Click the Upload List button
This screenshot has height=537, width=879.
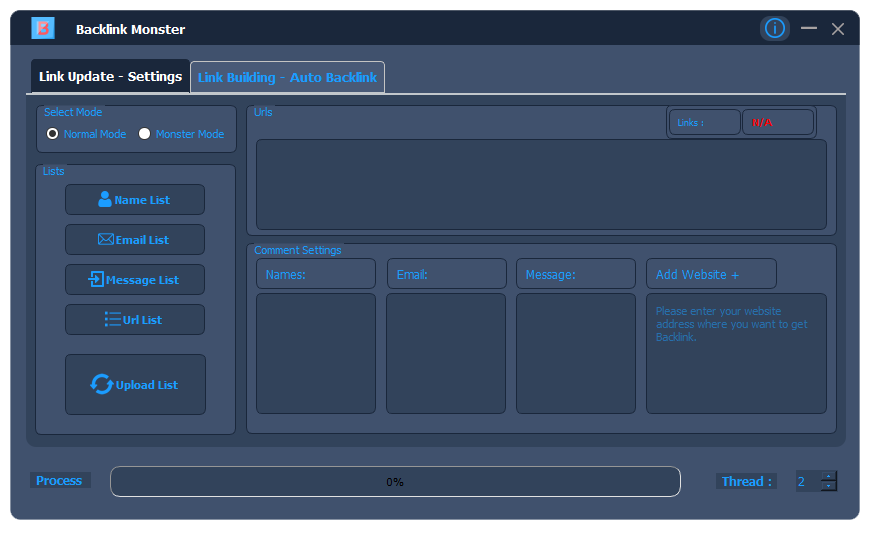tap(136, 385)
